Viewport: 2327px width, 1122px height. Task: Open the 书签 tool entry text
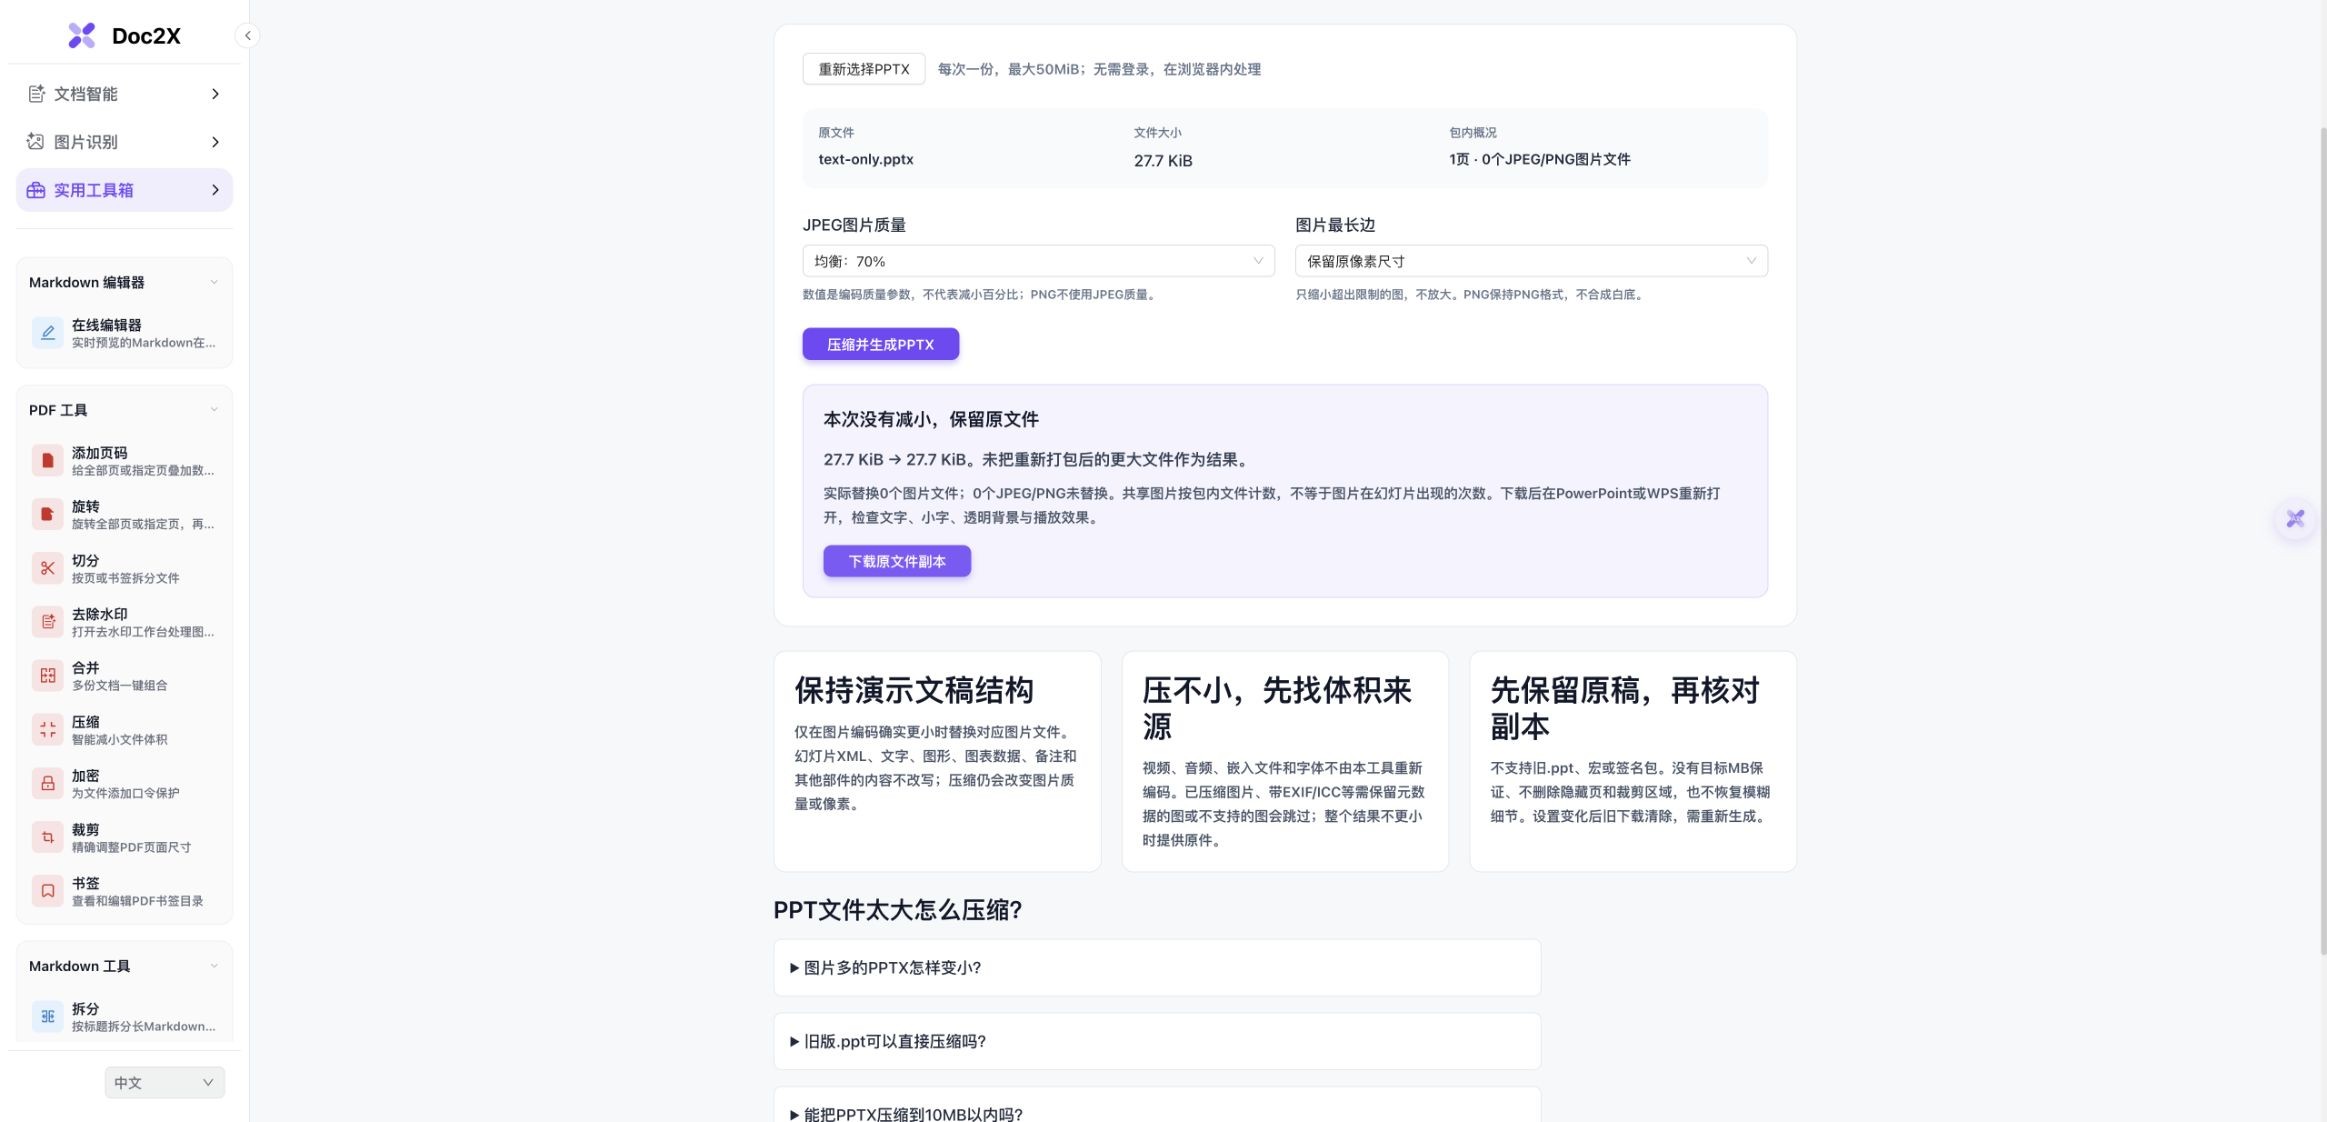click(138, 891)
